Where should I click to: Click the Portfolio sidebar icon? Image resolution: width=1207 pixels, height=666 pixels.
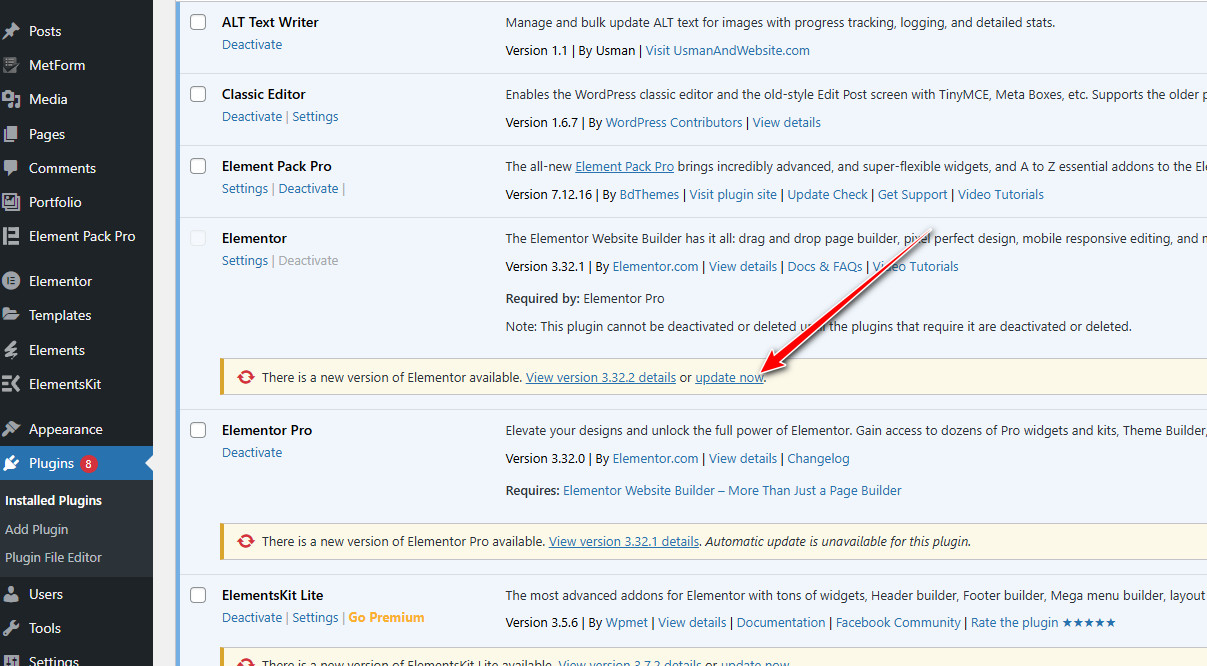11,202
